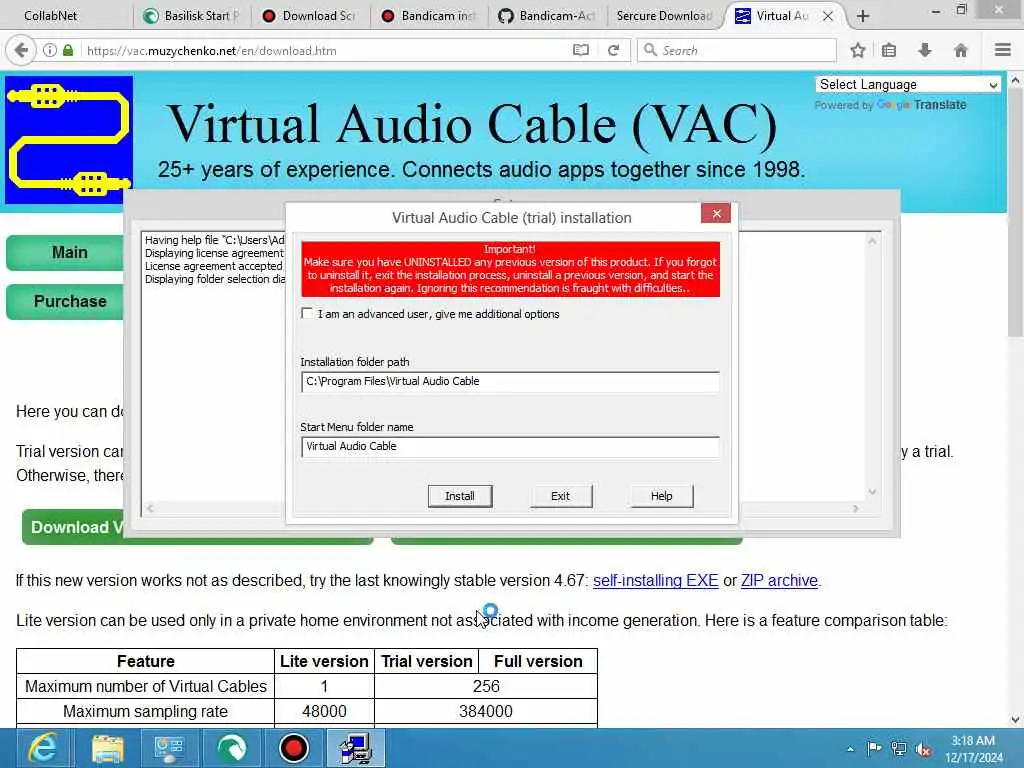Click the page scrollbar up arrow

(1016, 81)
